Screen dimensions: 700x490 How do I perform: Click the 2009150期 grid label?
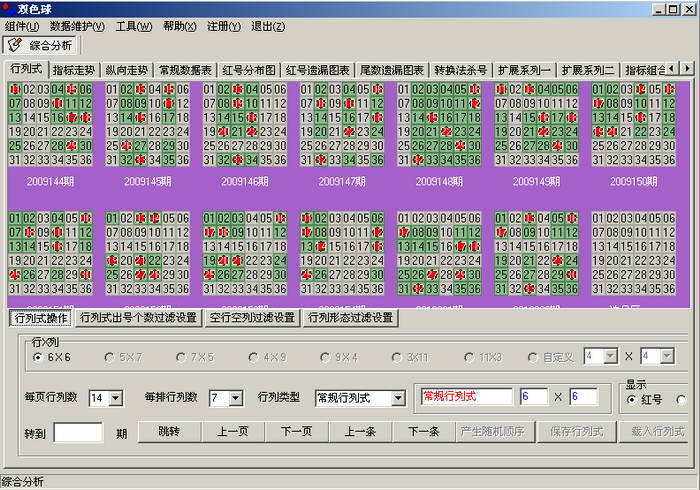tap(634, 182)
